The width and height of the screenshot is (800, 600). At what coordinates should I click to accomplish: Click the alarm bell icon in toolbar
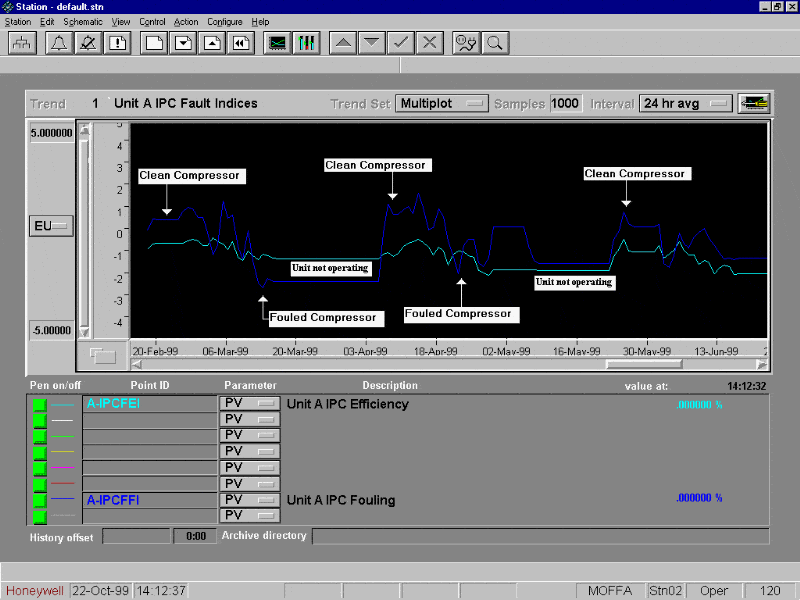click(x=57, y=43)
